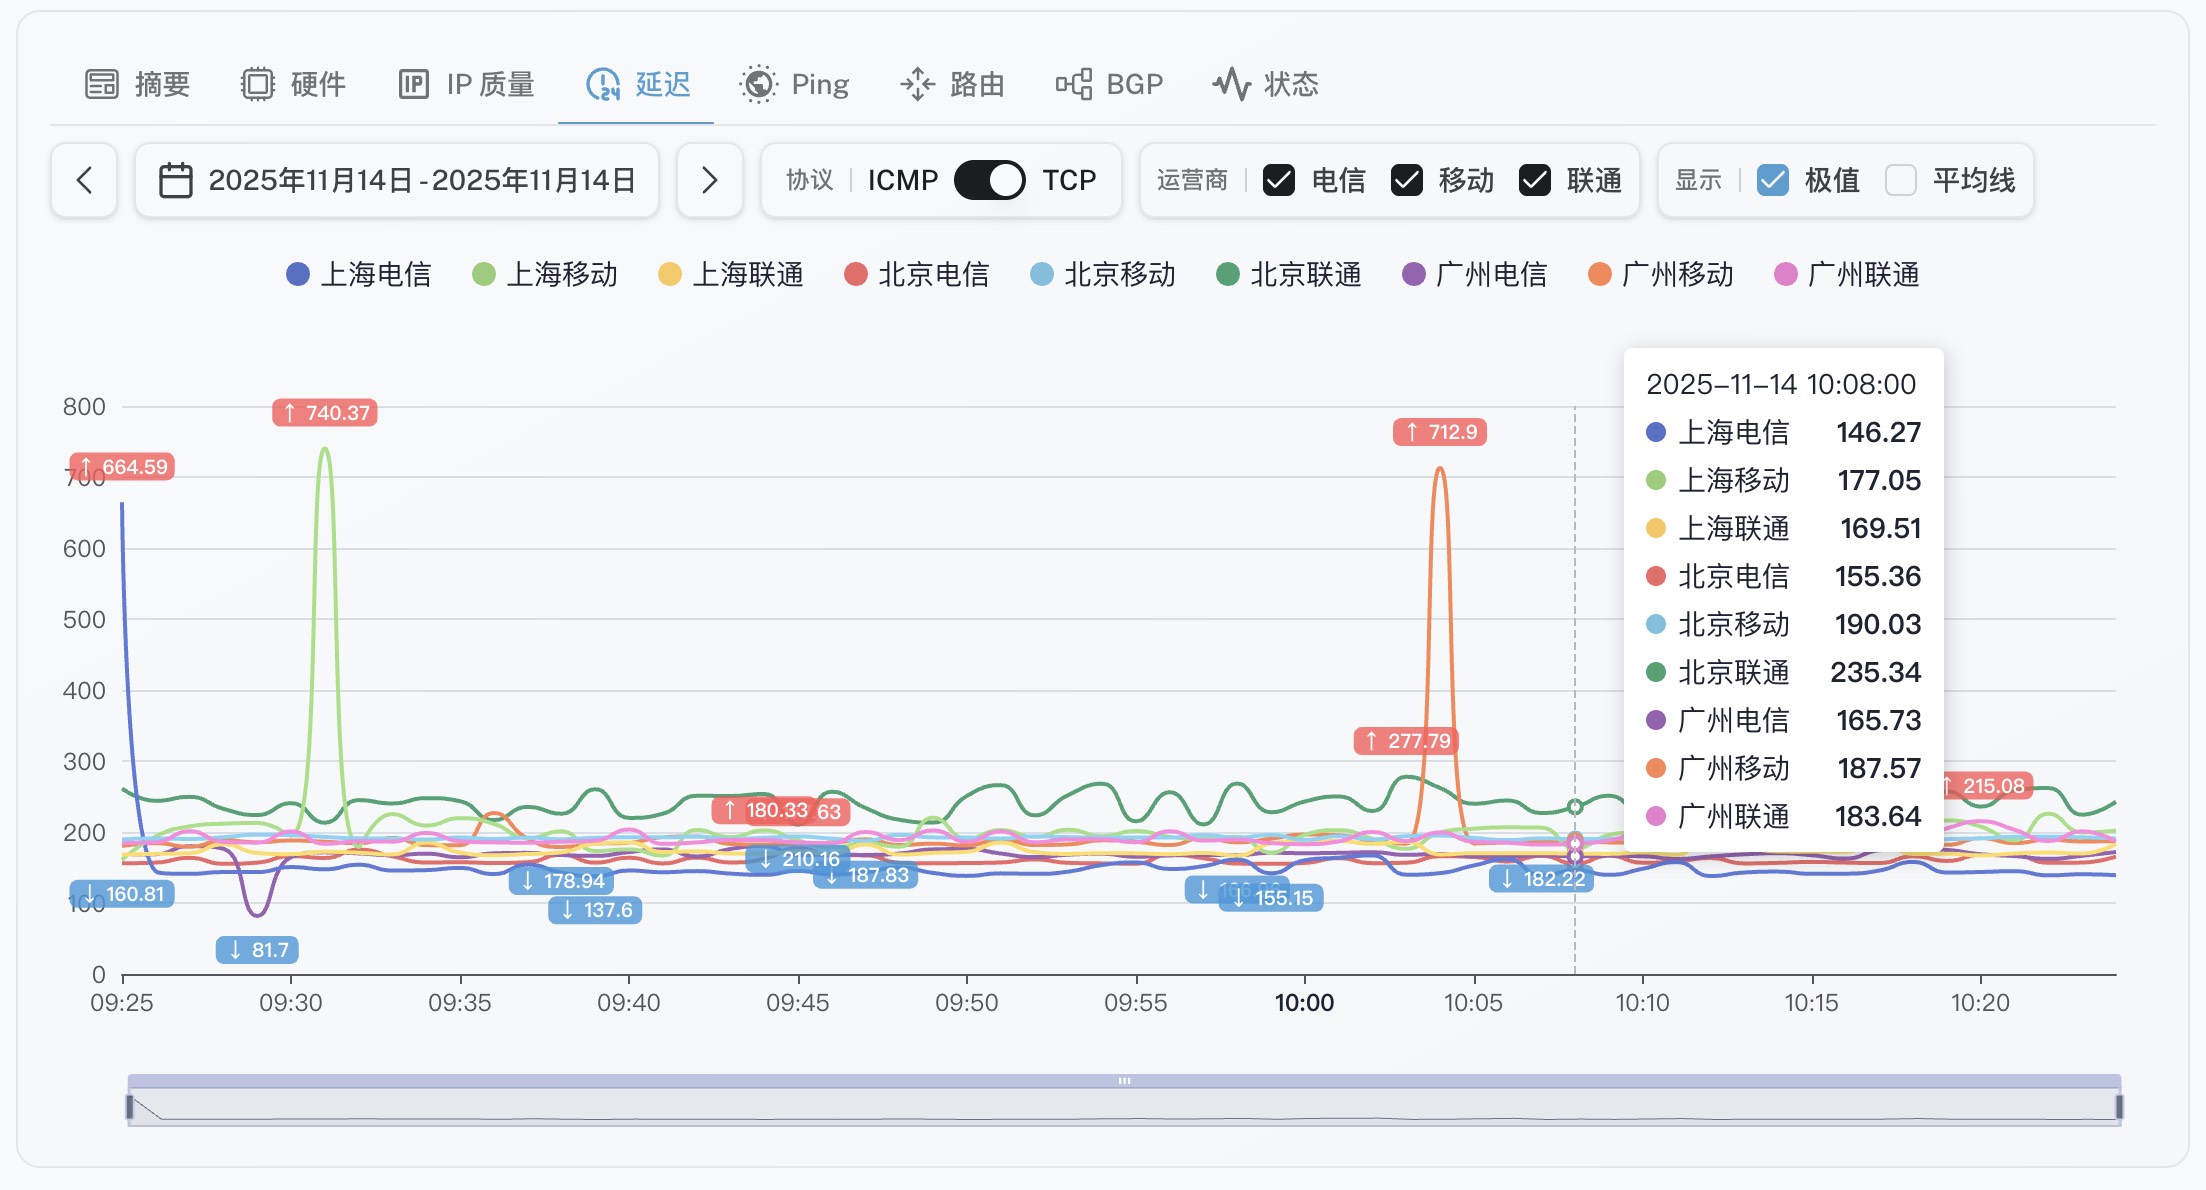
Task: Go to previous date with left chevron
Action: (85, 180)
